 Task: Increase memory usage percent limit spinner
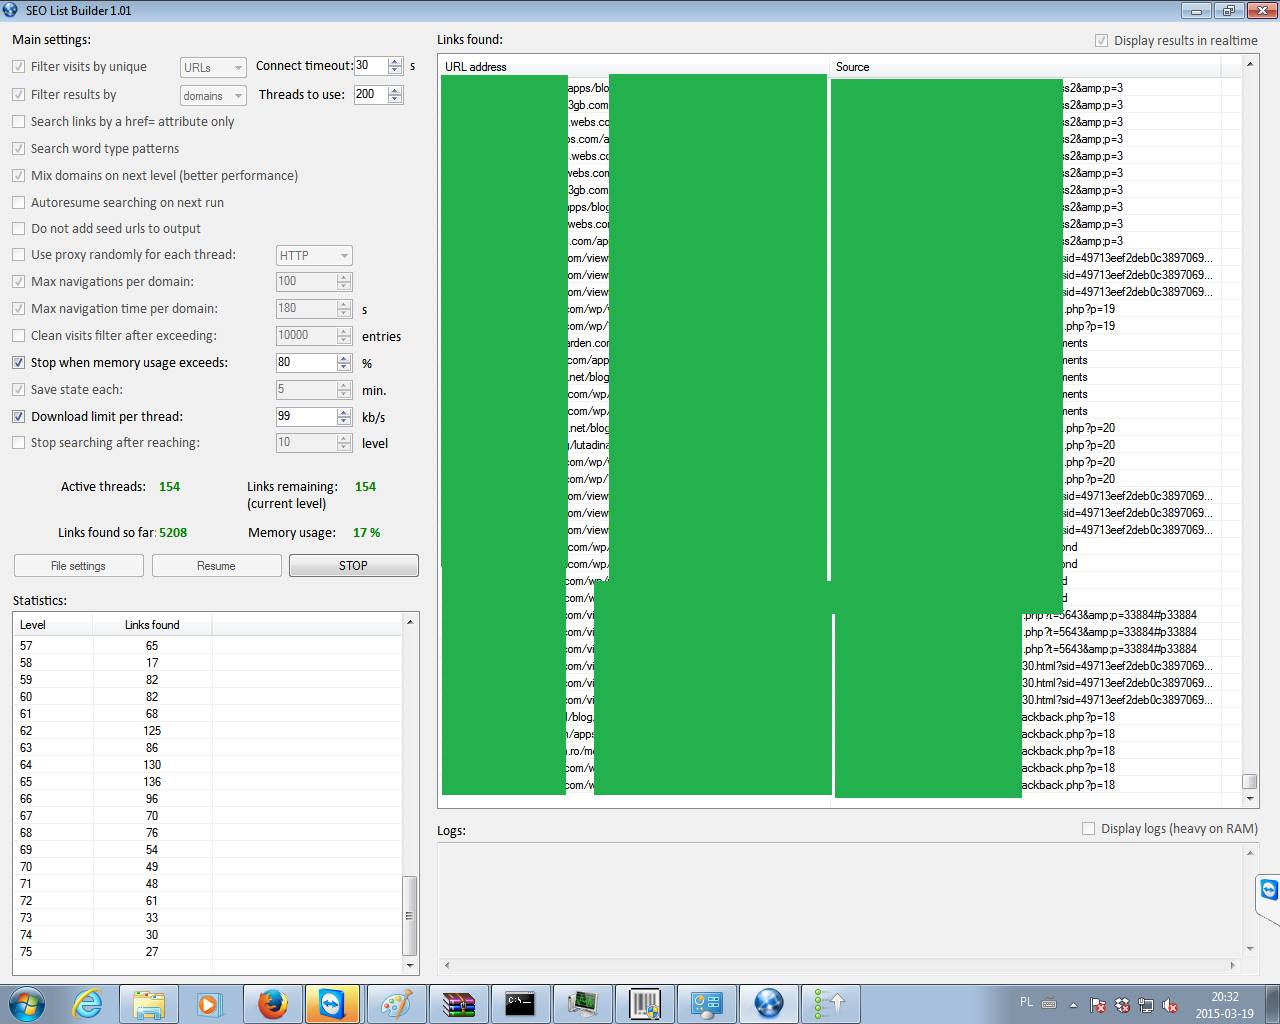pos(344,358)
